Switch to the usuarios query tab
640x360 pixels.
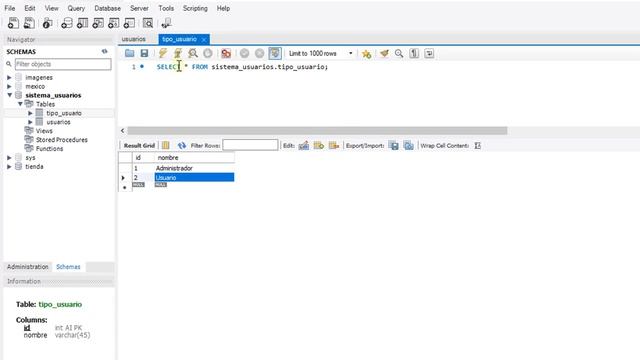[x=133, y=39]
